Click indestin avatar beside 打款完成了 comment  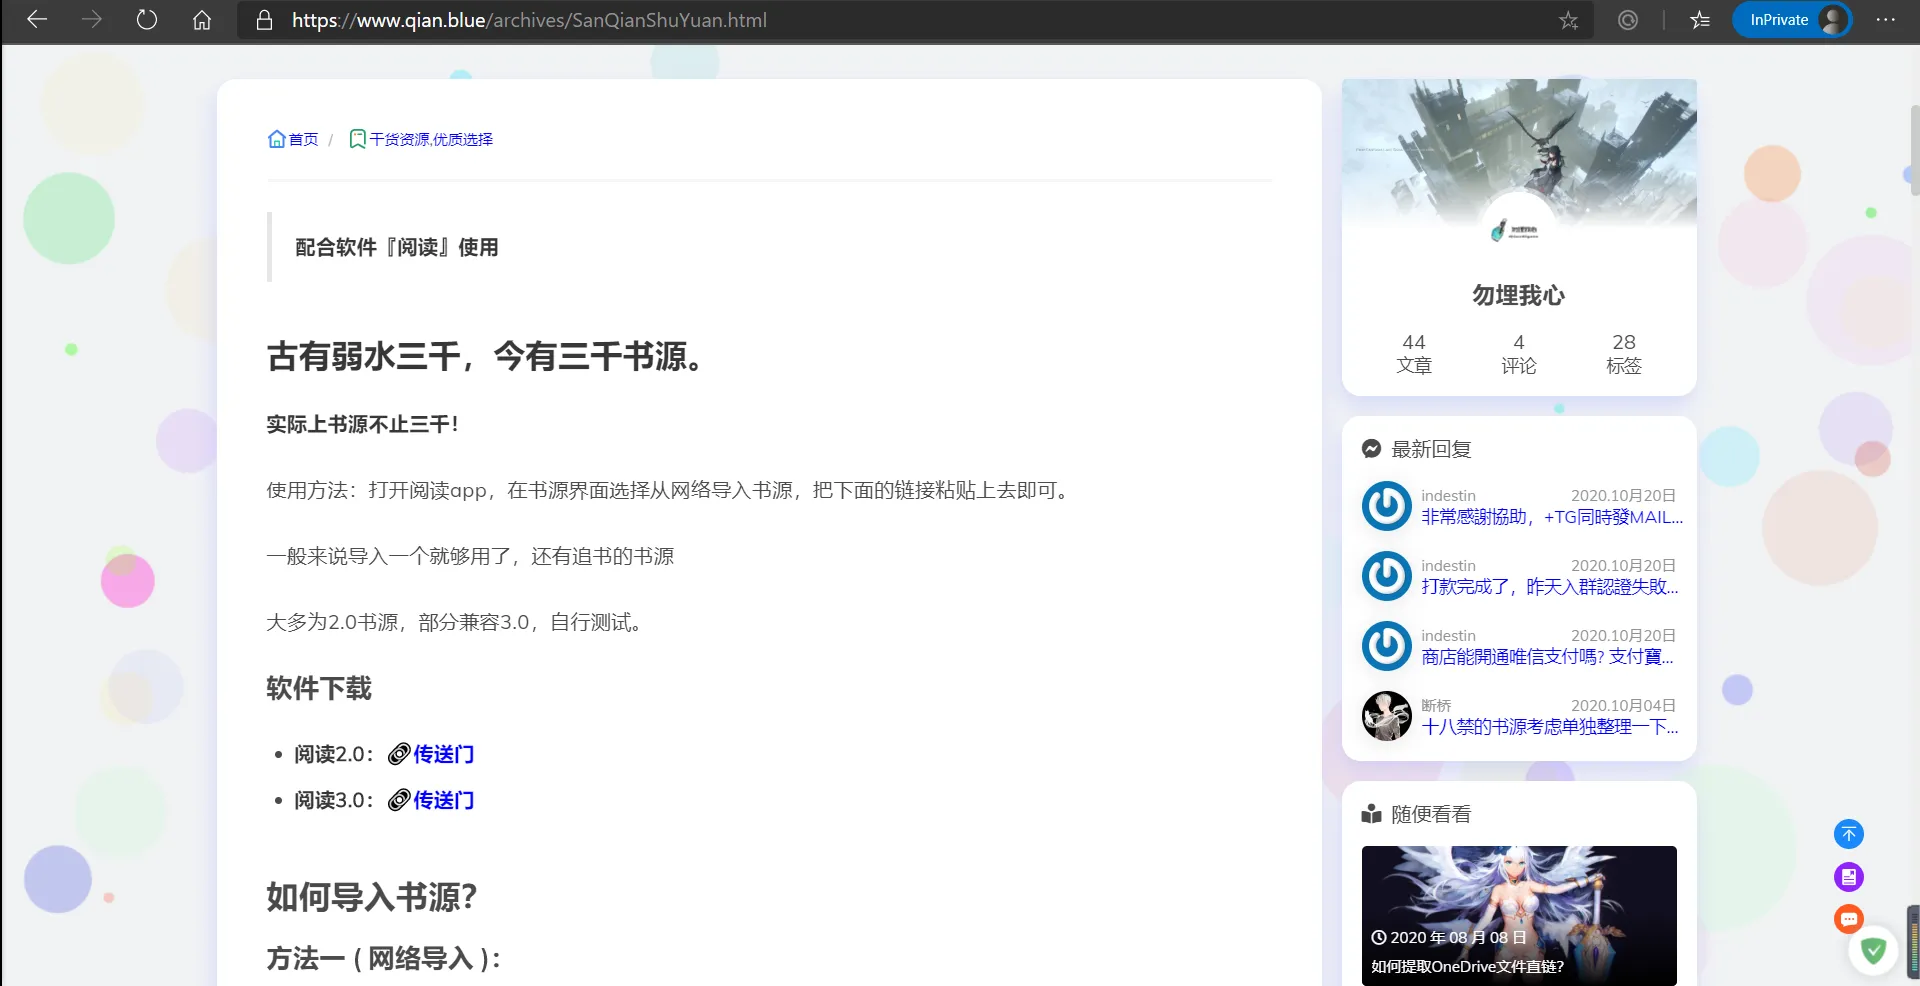point(1387,576)
